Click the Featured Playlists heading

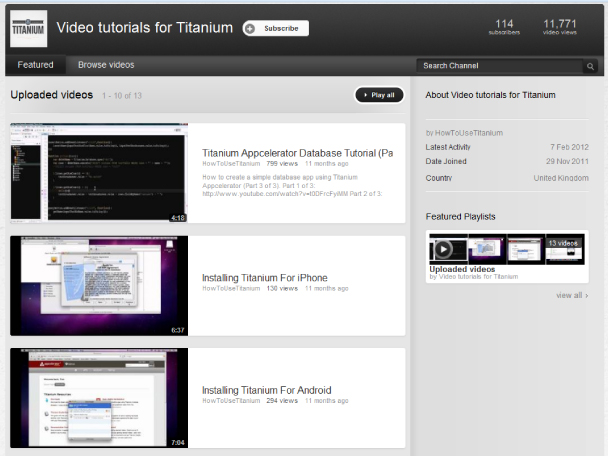coord(461,217)
